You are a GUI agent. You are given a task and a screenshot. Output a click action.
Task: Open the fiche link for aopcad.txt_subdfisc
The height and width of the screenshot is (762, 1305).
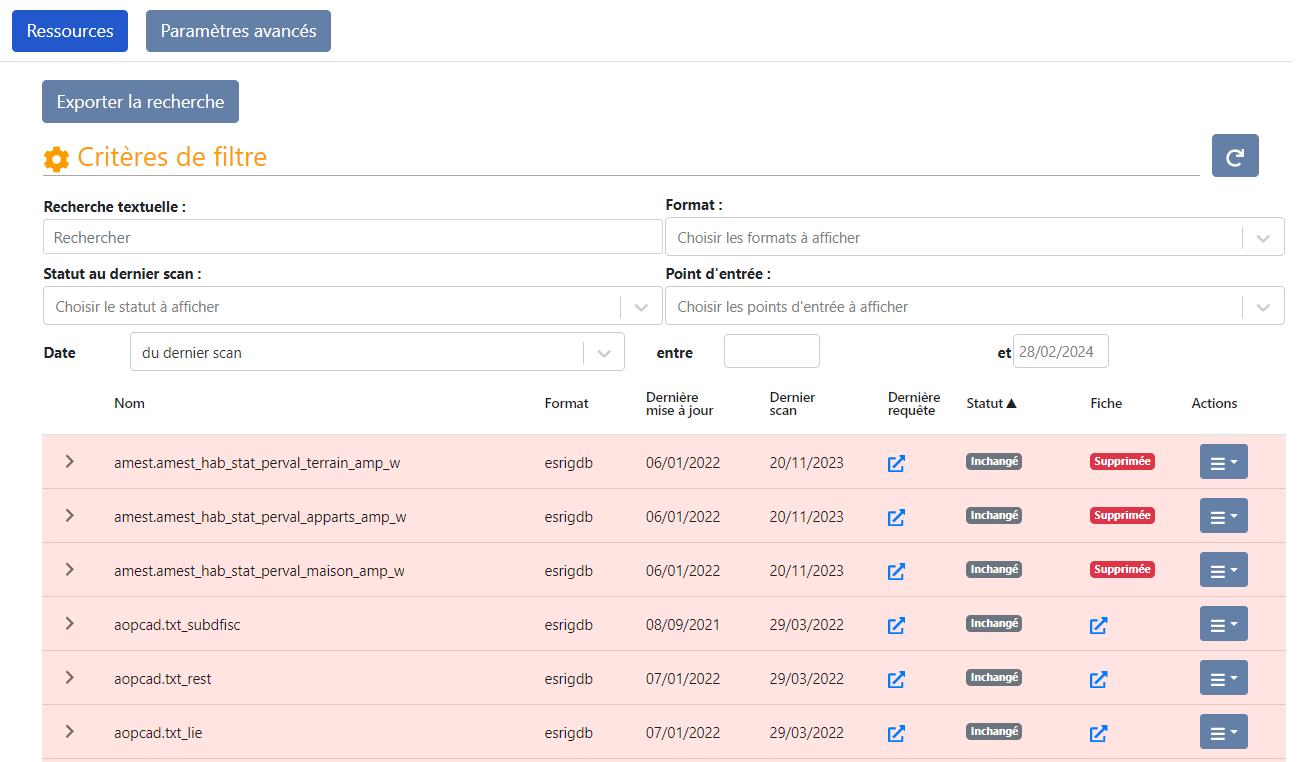pos(1098,625)
